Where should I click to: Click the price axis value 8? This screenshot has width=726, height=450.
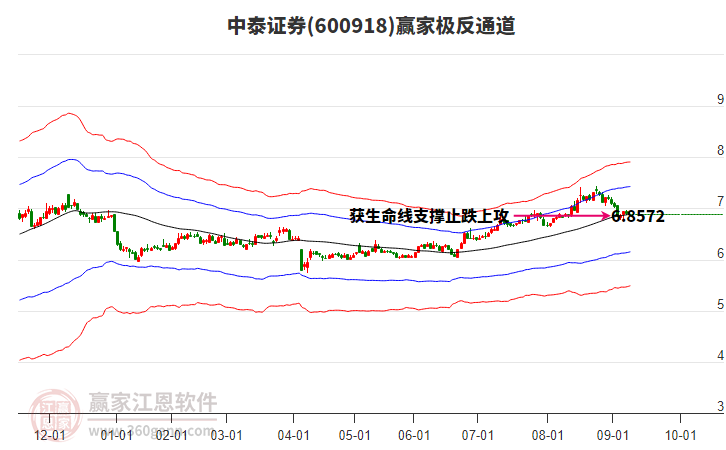click(720, 150)
